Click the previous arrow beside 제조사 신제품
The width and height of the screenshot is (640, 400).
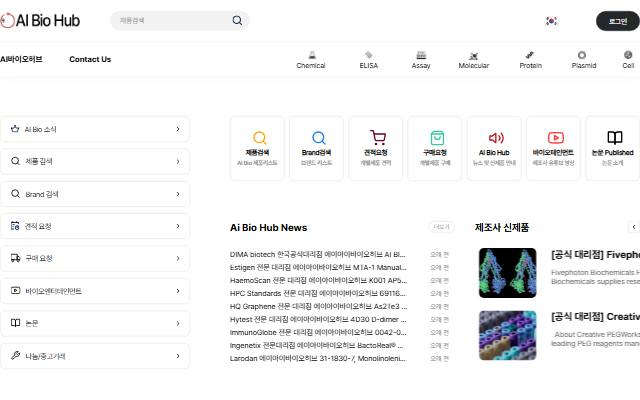(634, 227)
